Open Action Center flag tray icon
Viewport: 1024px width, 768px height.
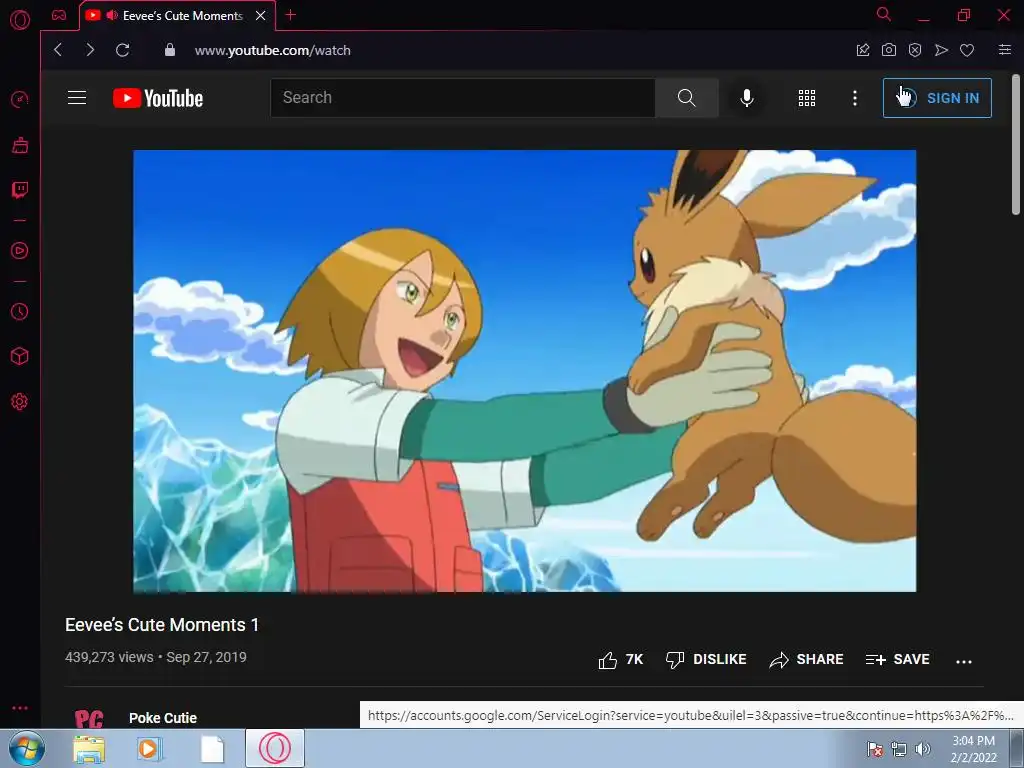(x=874, y=749)
